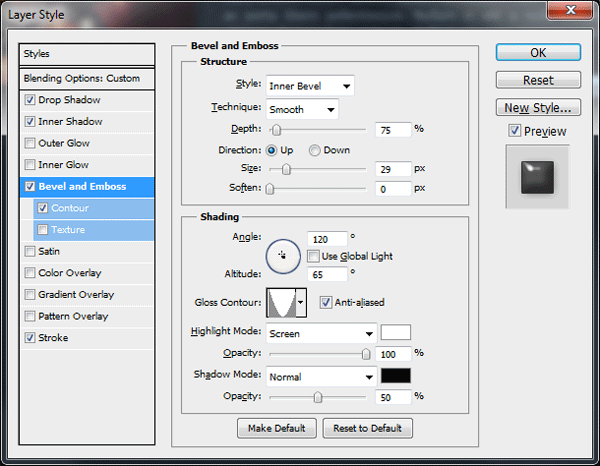
Task: Open the Gloss Contour picker arrow
Action: (301, 303)
